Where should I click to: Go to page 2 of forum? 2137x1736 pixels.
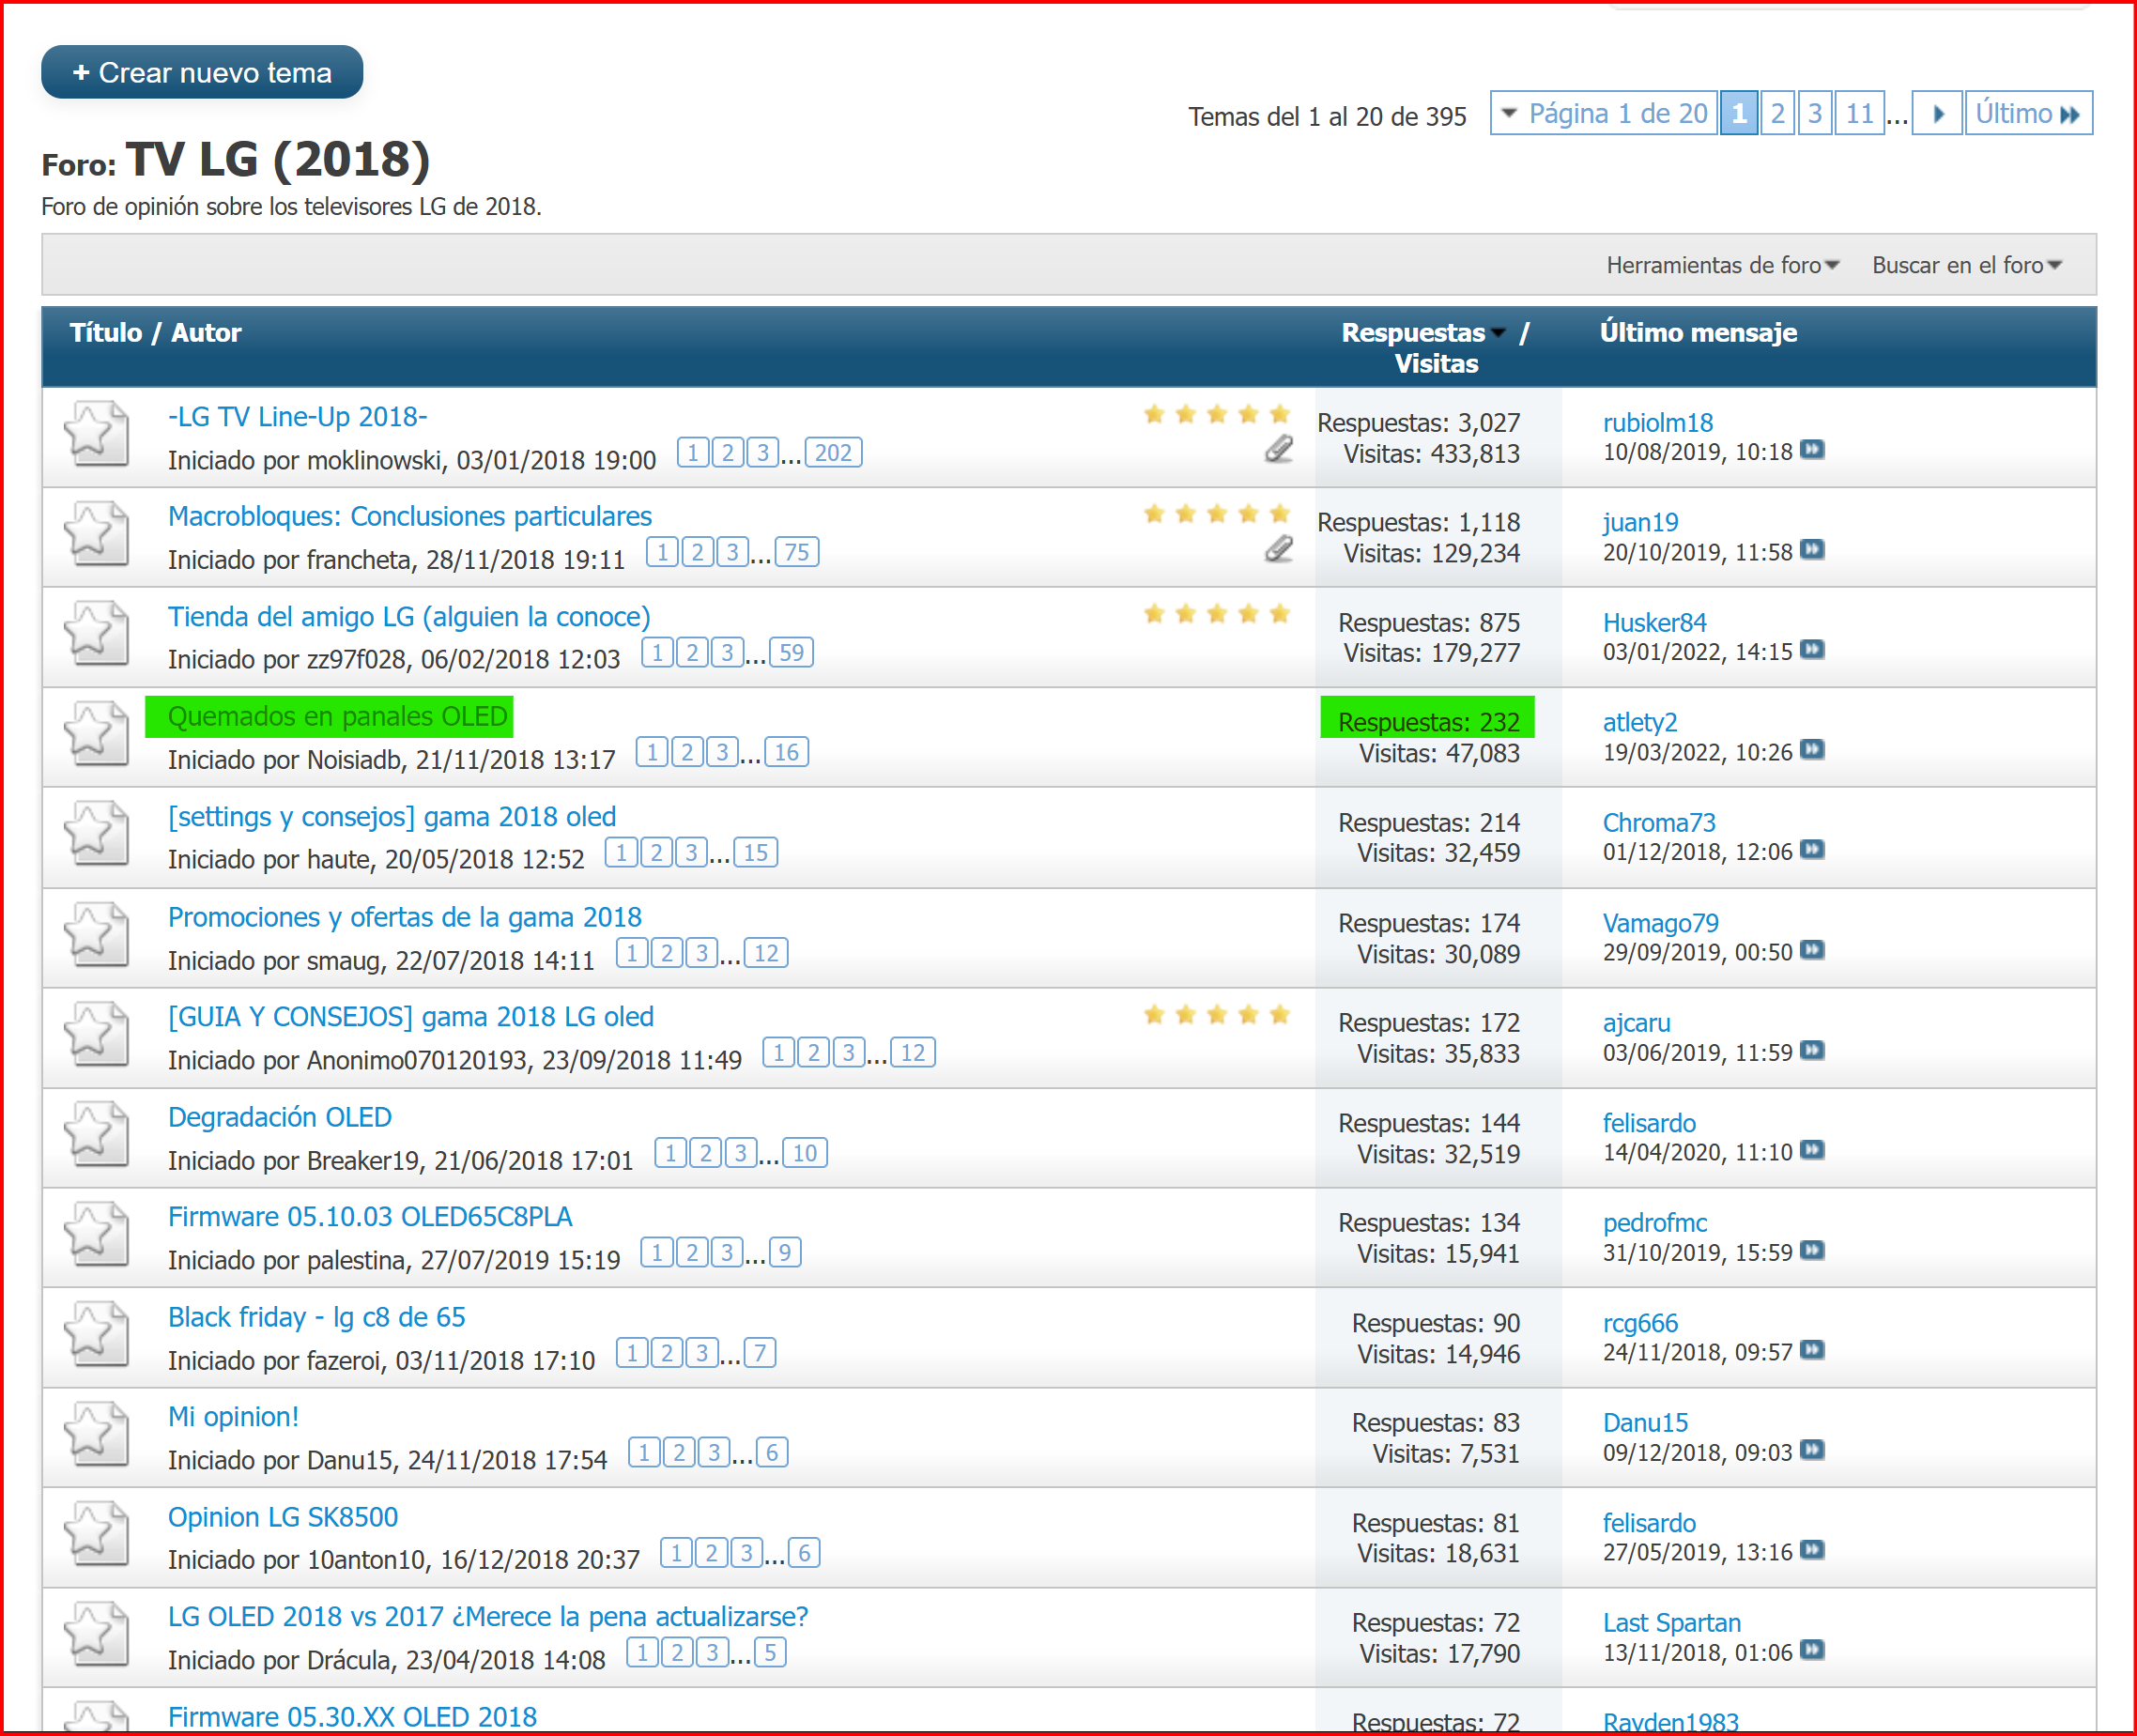[x=1777, y=113]
